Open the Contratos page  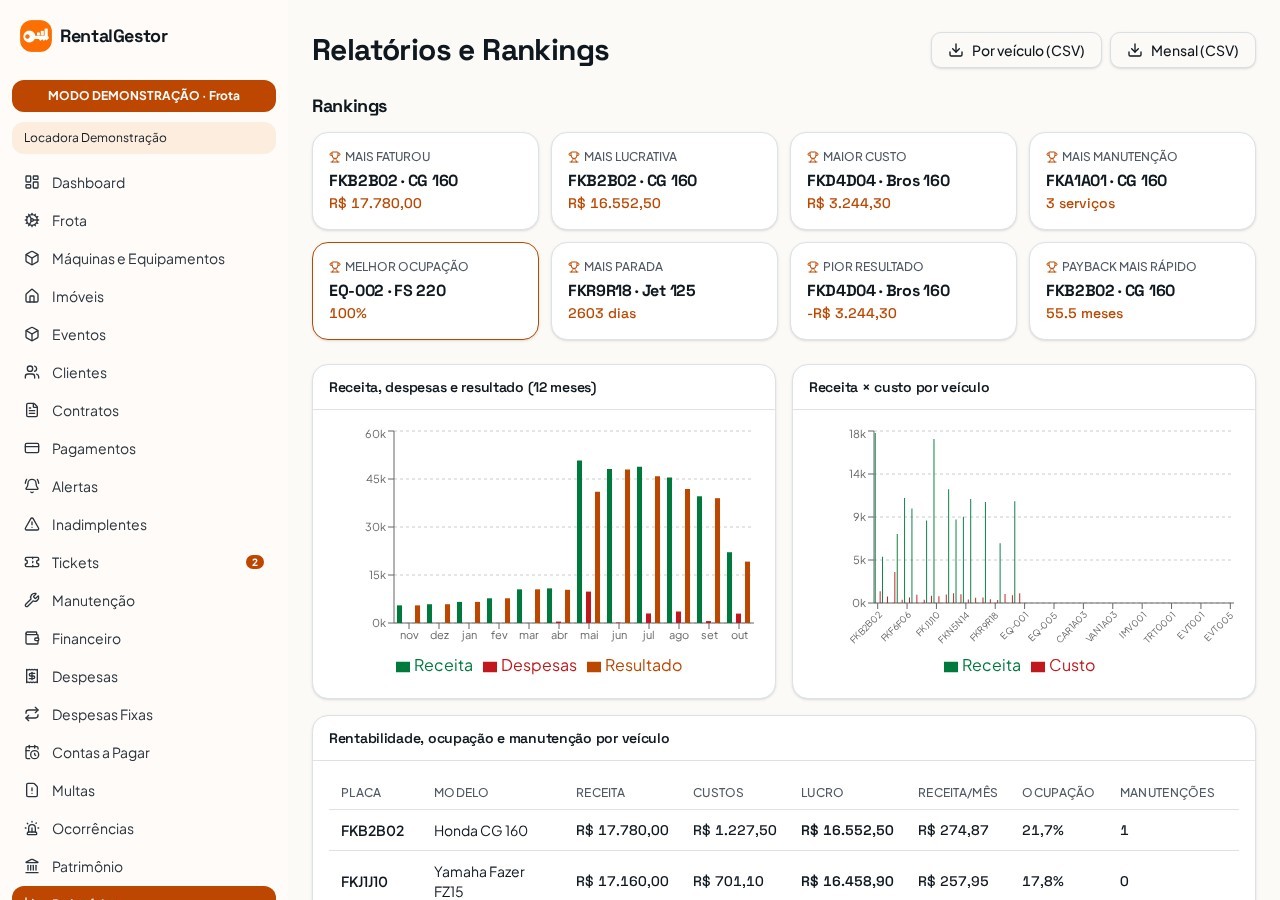point(144,410)
